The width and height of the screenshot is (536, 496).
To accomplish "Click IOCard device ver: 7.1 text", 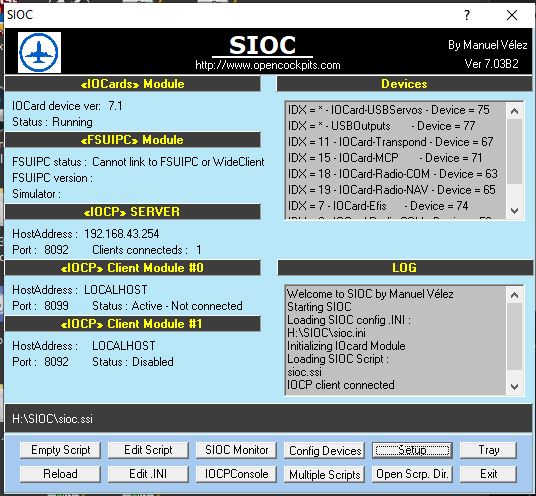I will coord(67,106).
